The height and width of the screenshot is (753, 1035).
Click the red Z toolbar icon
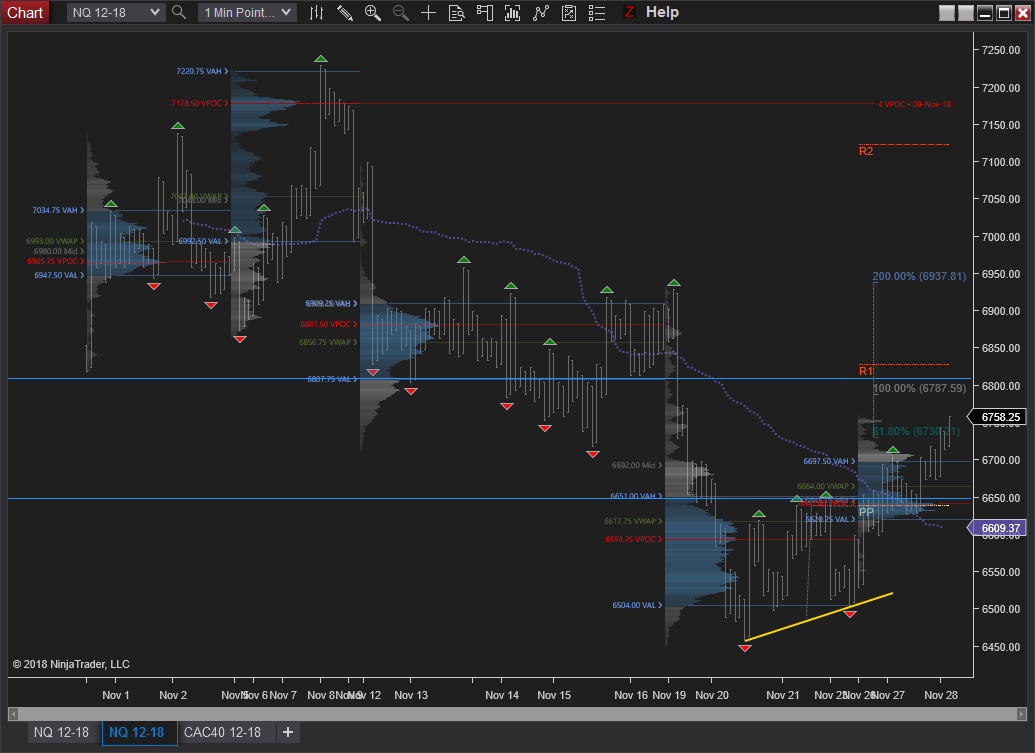tap(629, 12)
